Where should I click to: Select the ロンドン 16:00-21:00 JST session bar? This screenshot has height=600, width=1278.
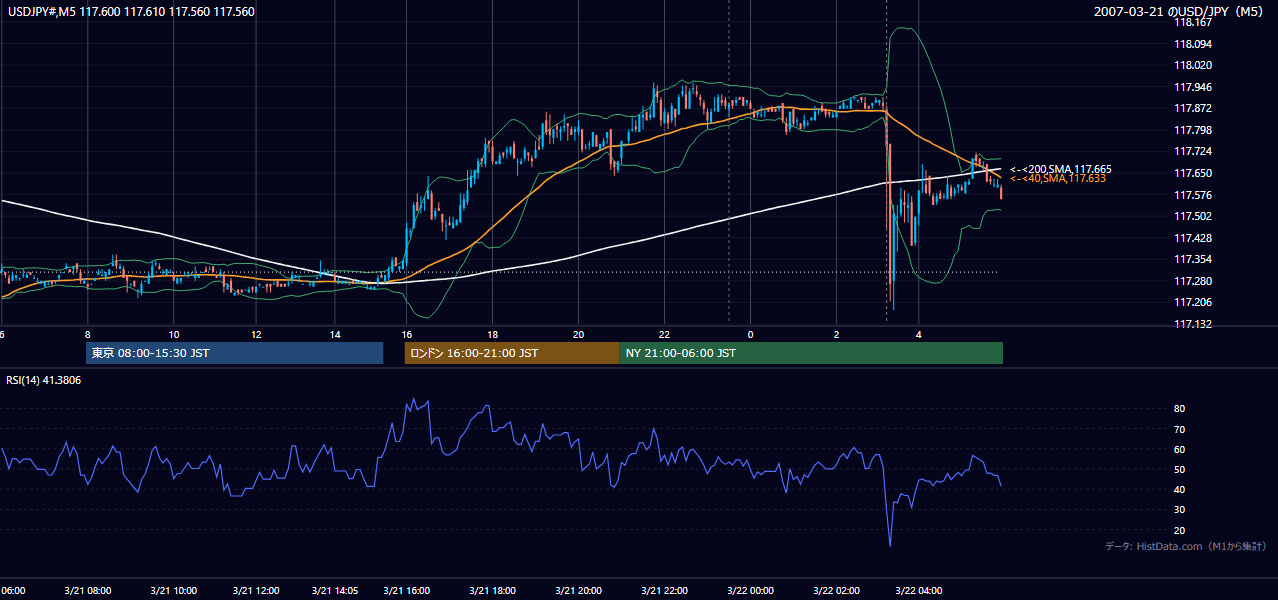(512, 353)
